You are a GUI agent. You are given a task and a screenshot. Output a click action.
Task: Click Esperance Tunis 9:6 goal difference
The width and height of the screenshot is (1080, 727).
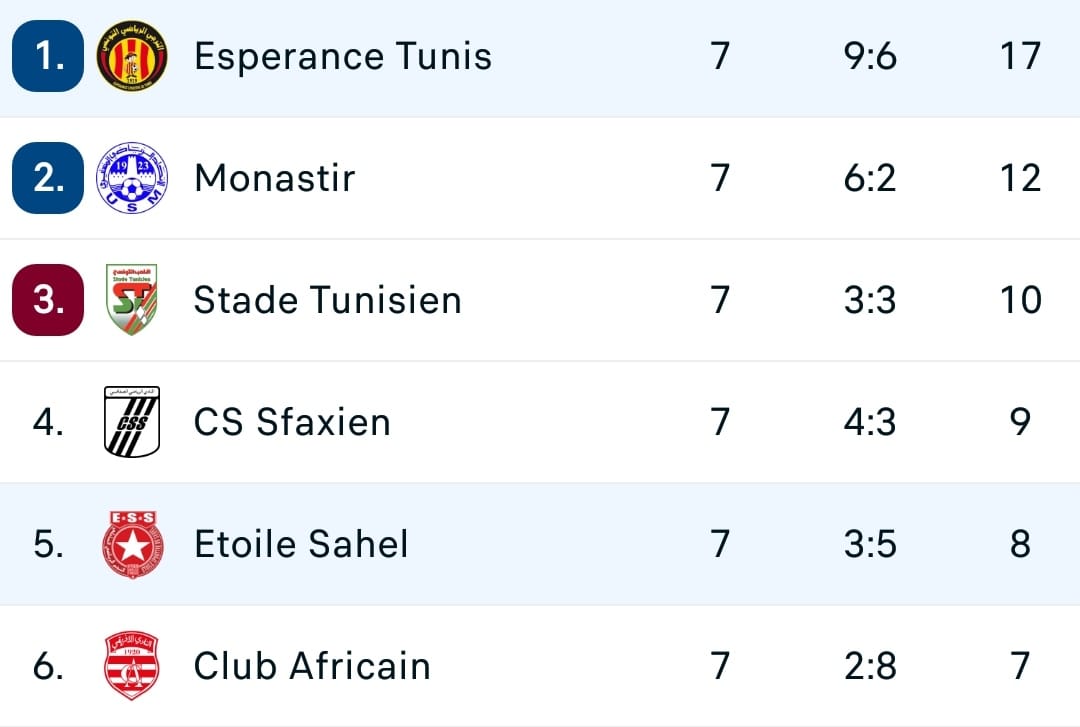coord(870,56)
